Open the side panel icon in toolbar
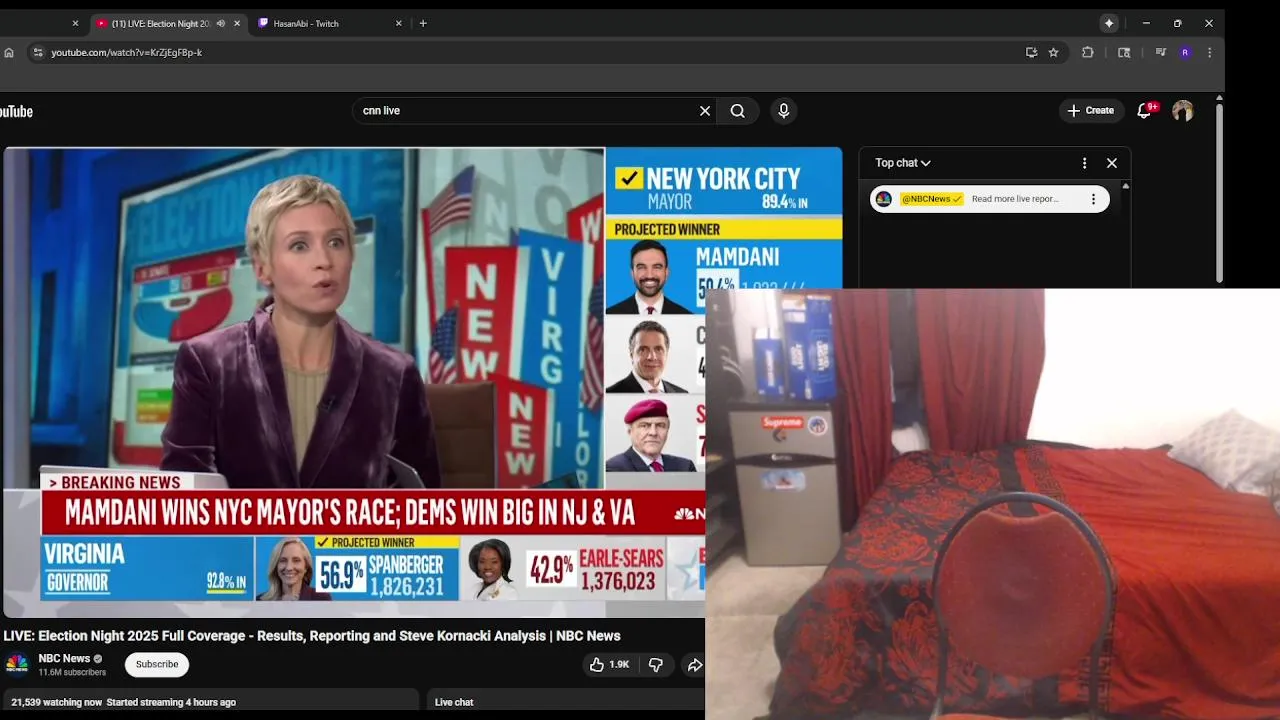 pyautogui.click(x=1124, y=52)
